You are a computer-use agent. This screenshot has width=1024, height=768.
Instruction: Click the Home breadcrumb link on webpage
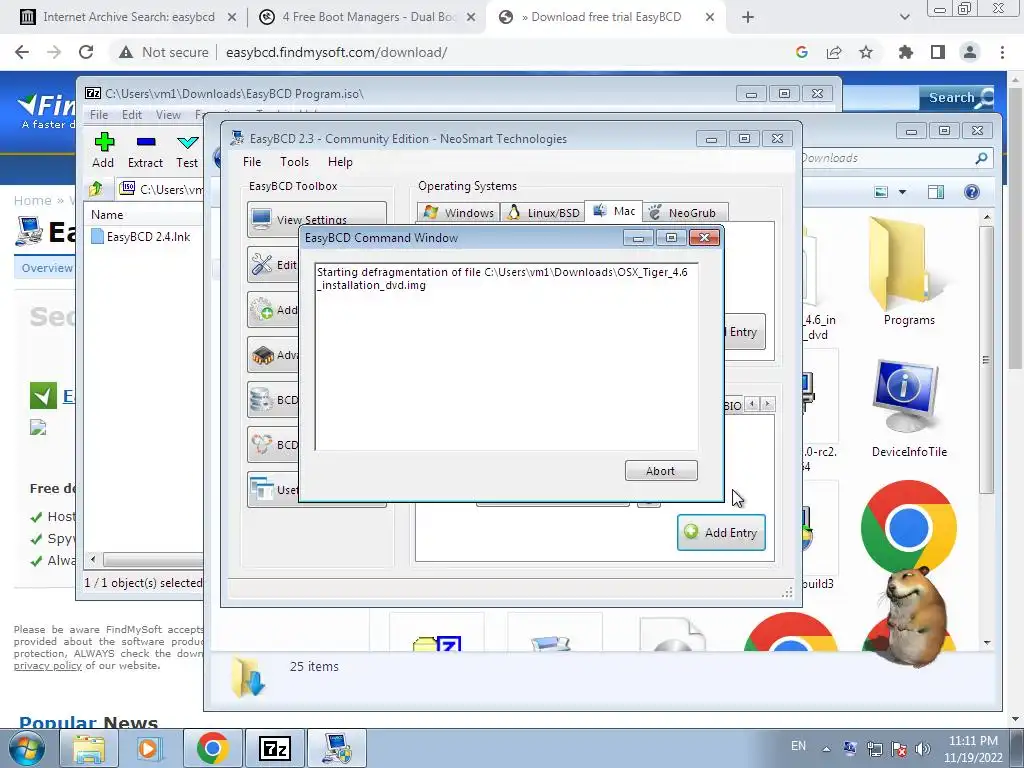pyautogui.click(x=32, y=200)
